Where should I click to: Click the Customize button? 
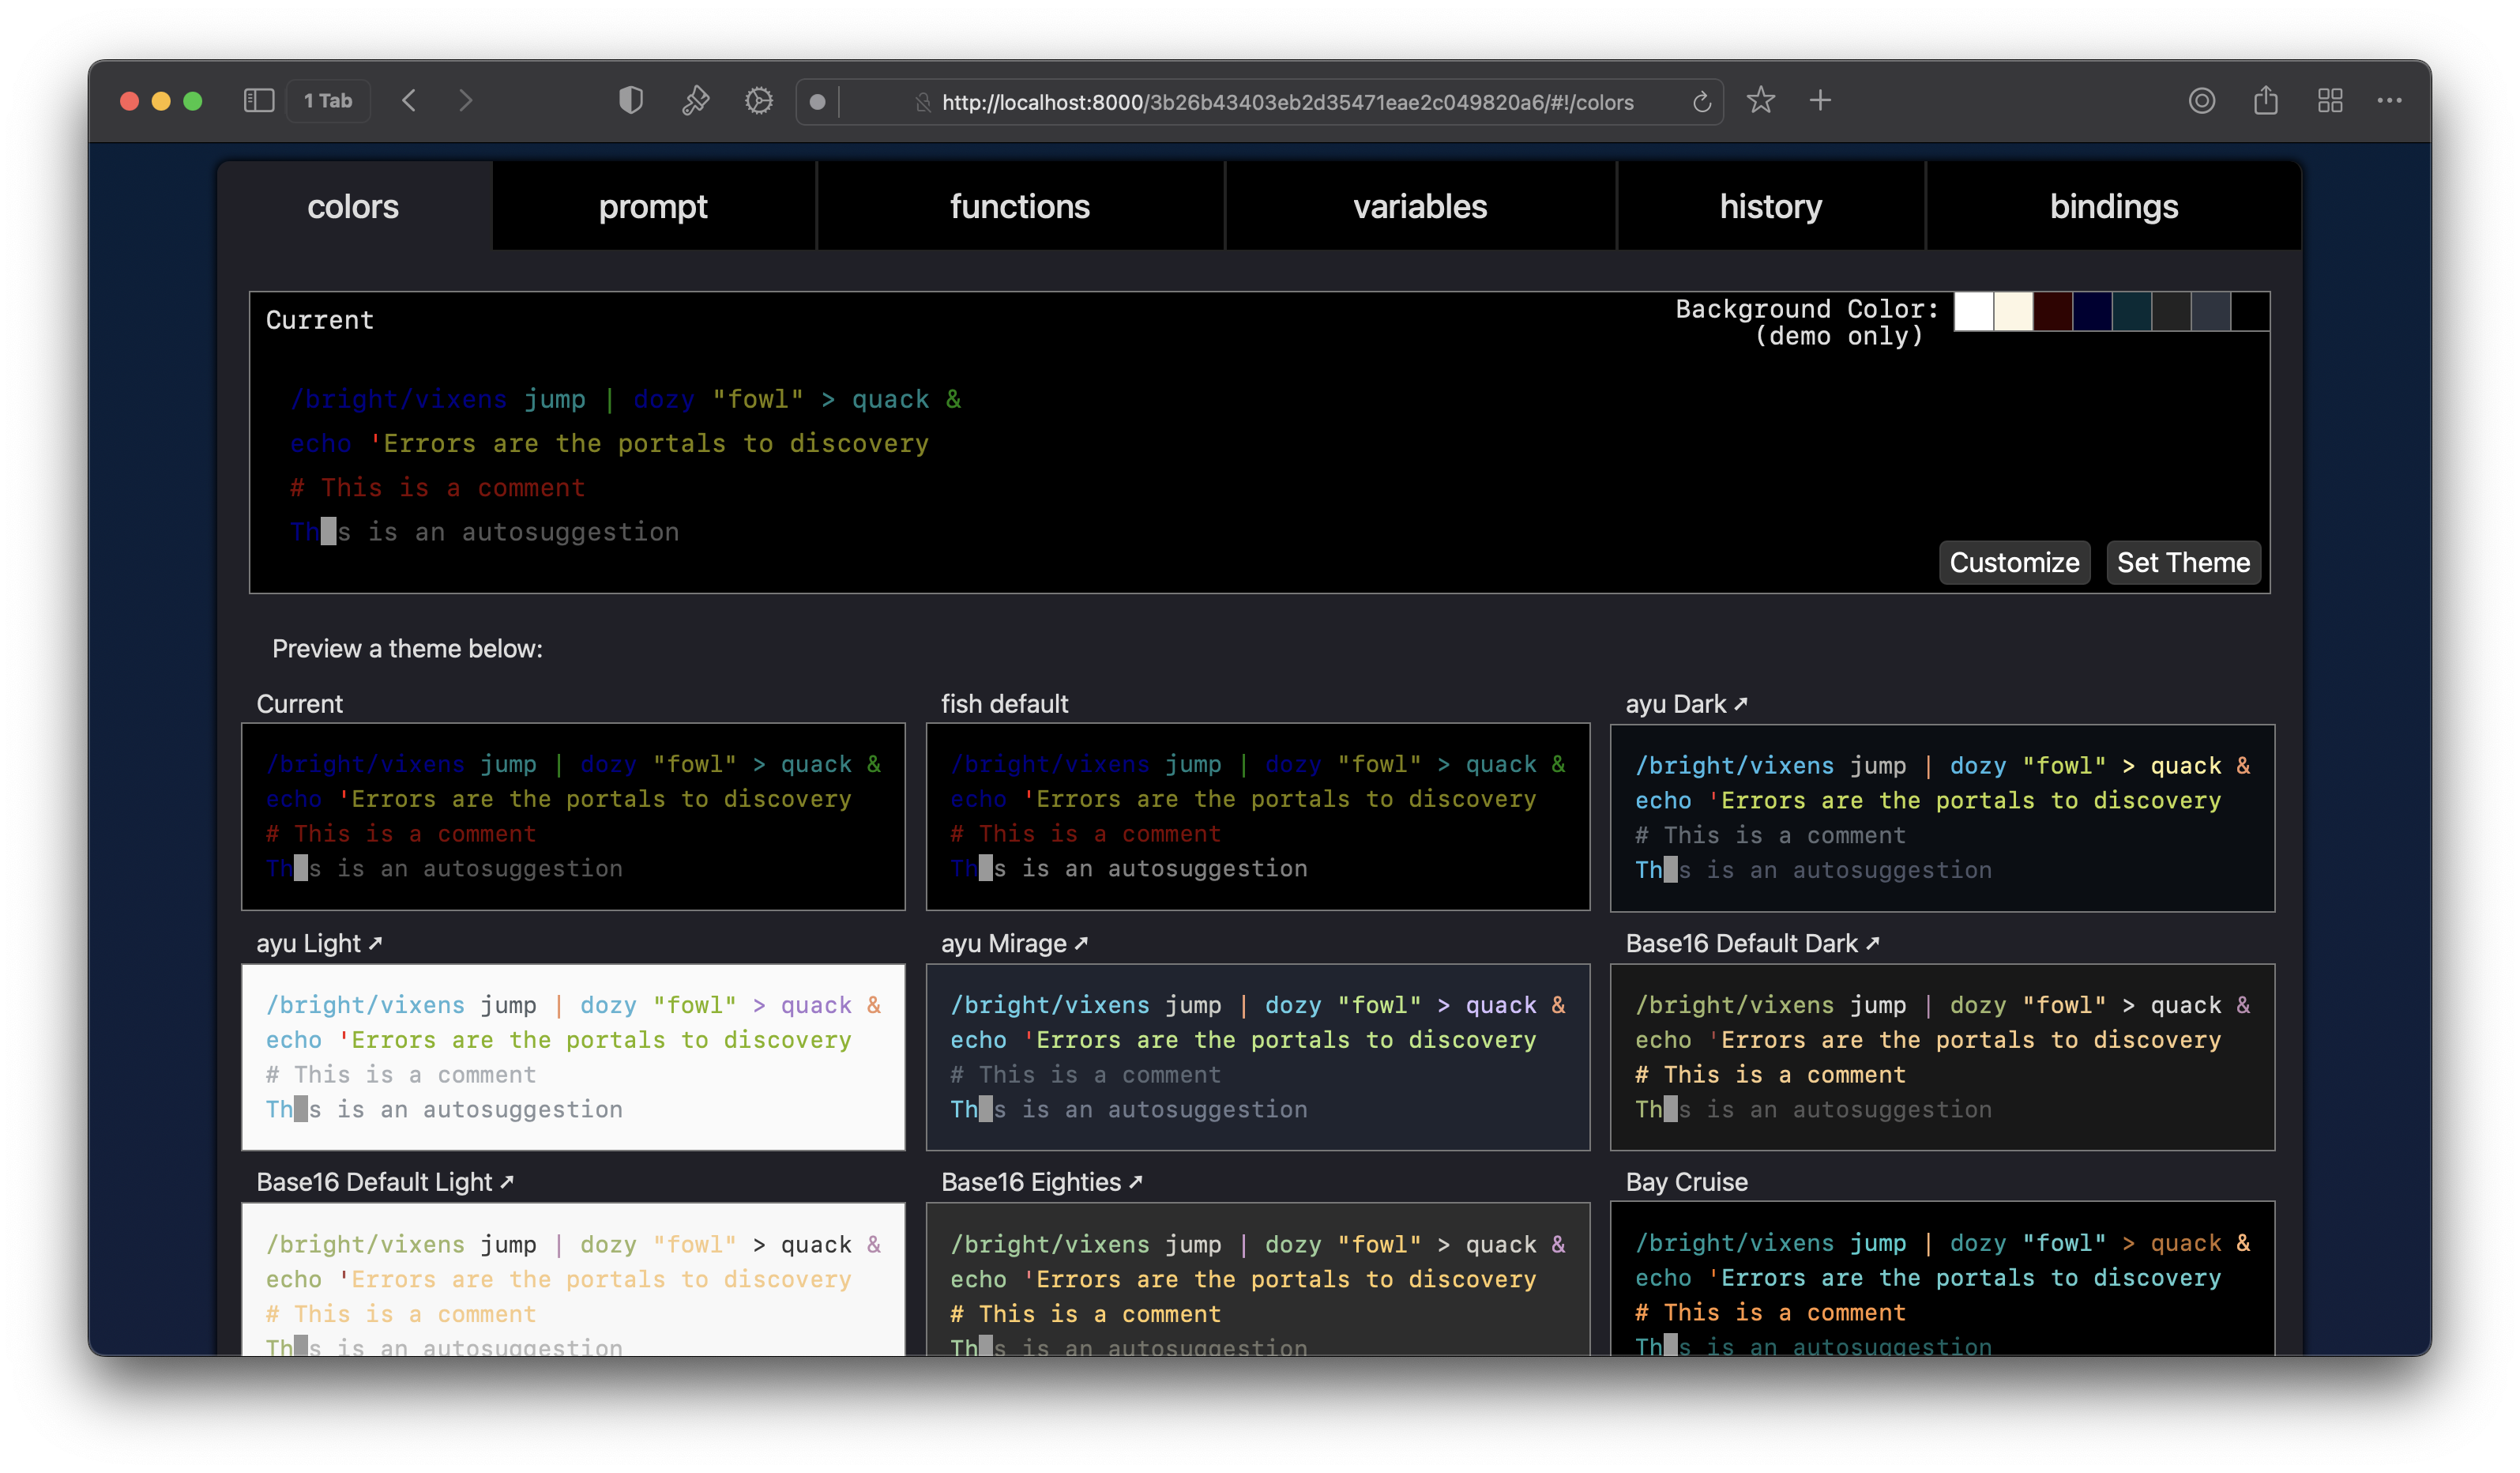2014,563
